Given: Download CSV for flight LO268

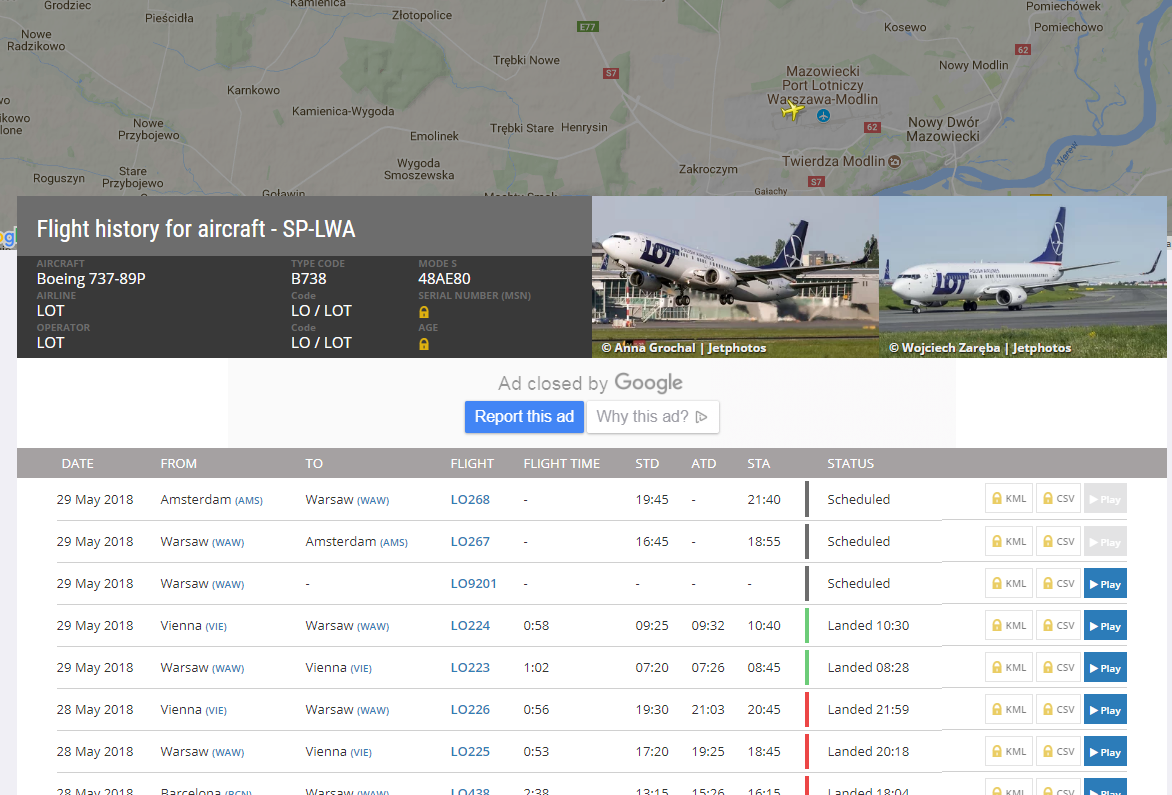Looking at the screenshot, I should point(1058,498).
